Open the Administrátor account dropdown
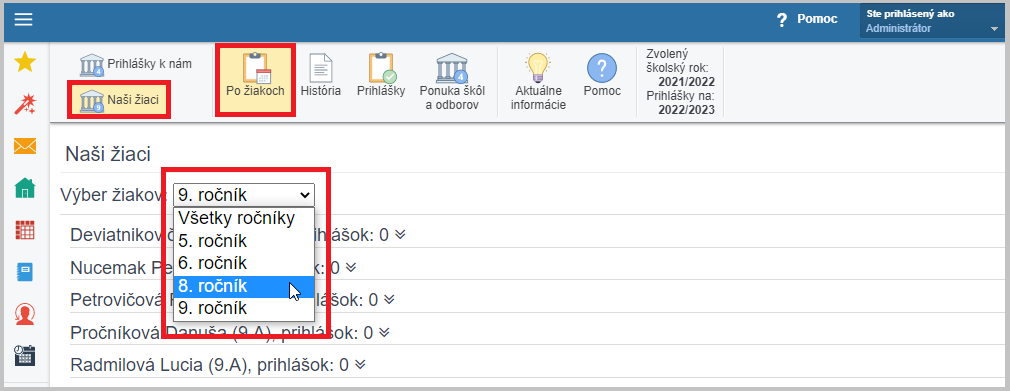The height and width of the screenshot is (391, 1010). (x=931, y=21)
